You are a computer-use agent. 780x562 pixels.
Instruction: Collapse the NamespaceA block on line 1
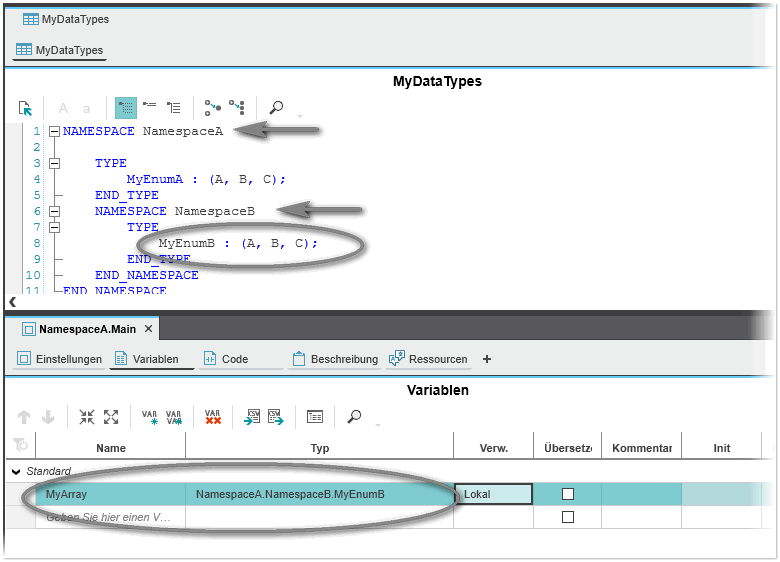click(x=54, y=131)
